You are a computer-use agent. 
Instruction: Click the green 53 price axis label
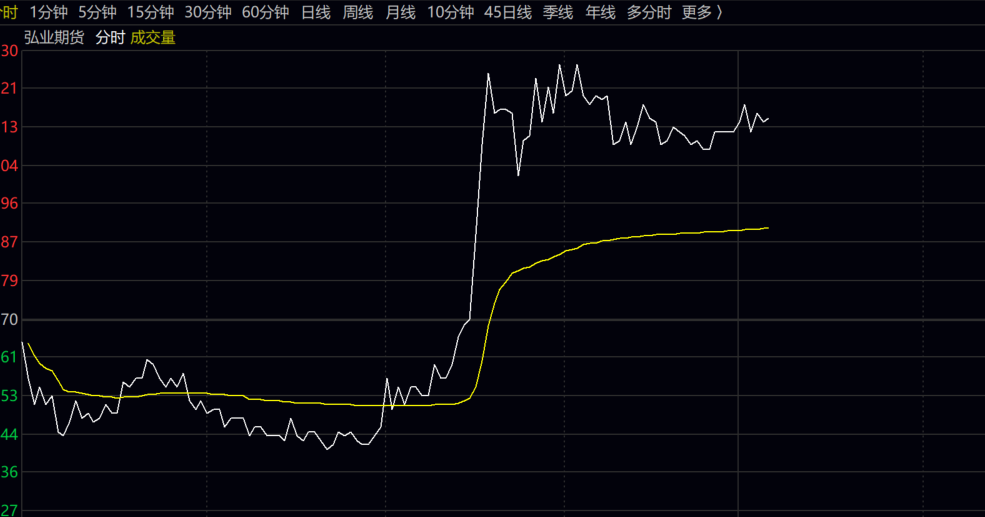click(x=9, y=396)
